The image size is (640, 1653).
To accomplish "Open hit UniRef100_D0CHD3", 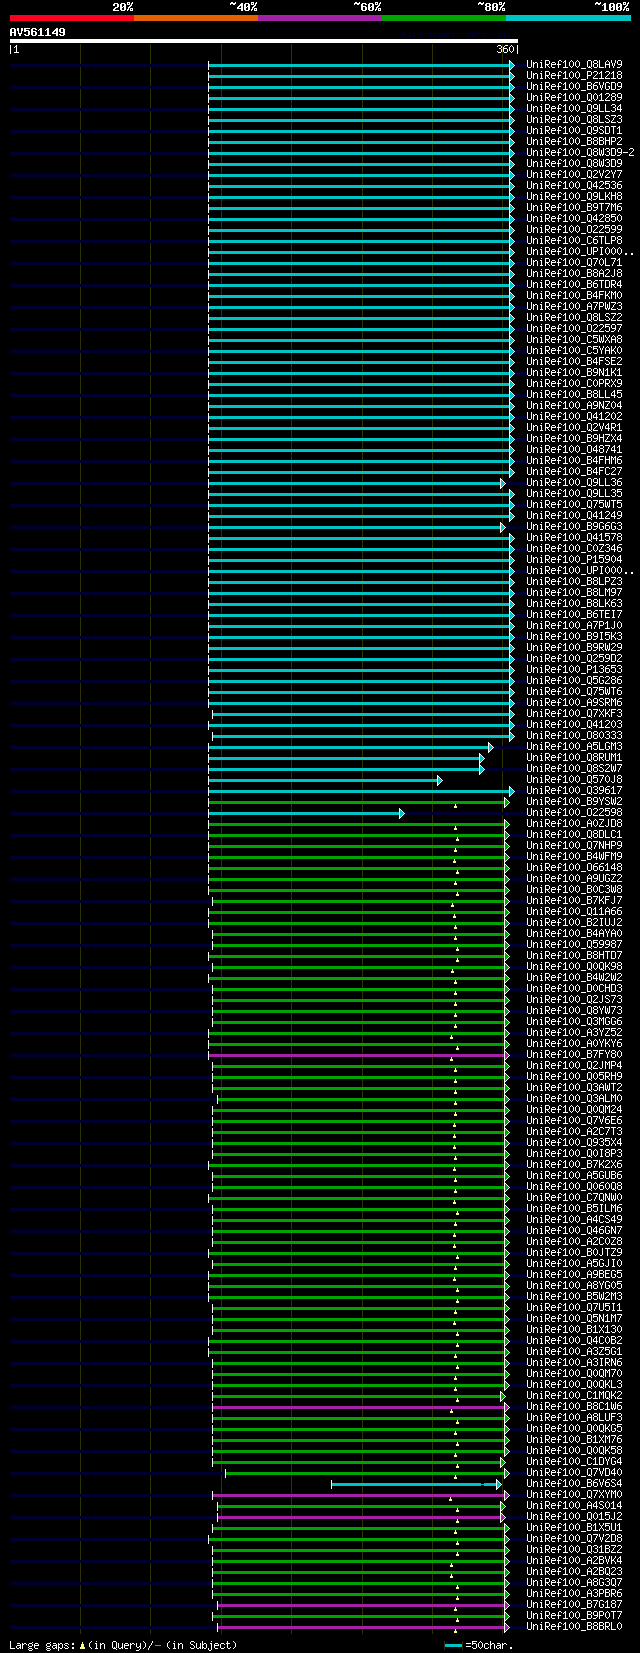I will [x=574, y=988].
